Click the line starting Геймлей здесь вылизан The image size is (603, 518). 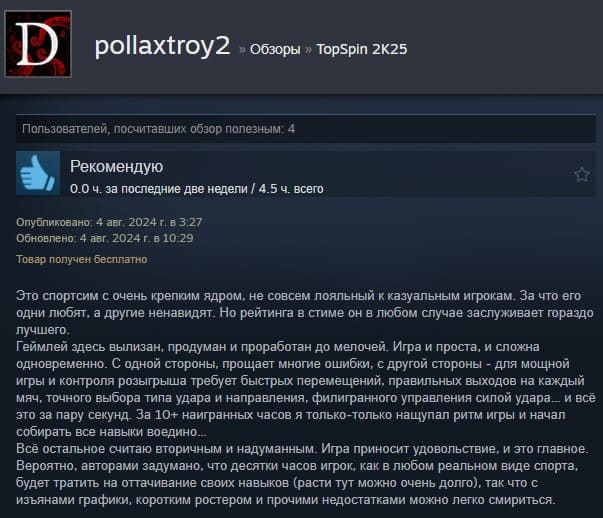click(278, 347)
